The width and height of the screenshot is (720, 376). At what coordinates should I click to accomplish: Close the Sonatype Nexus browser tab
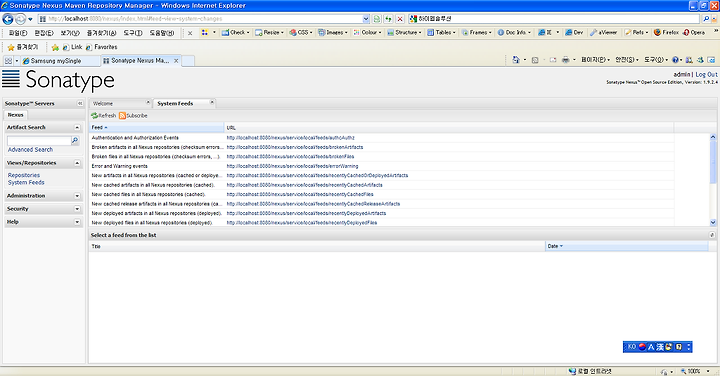176,61
